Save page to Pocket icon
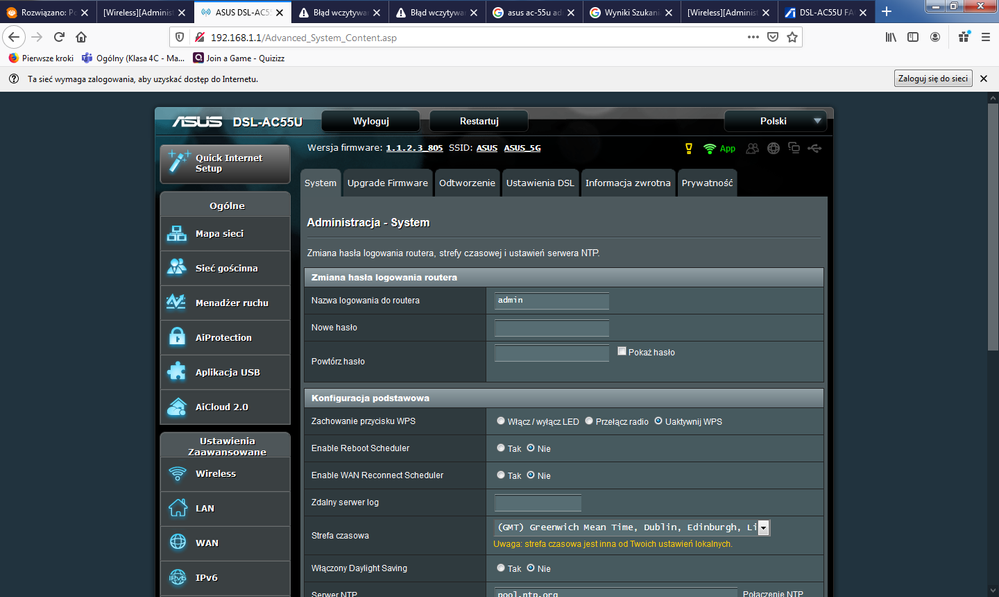 point(773,37)
